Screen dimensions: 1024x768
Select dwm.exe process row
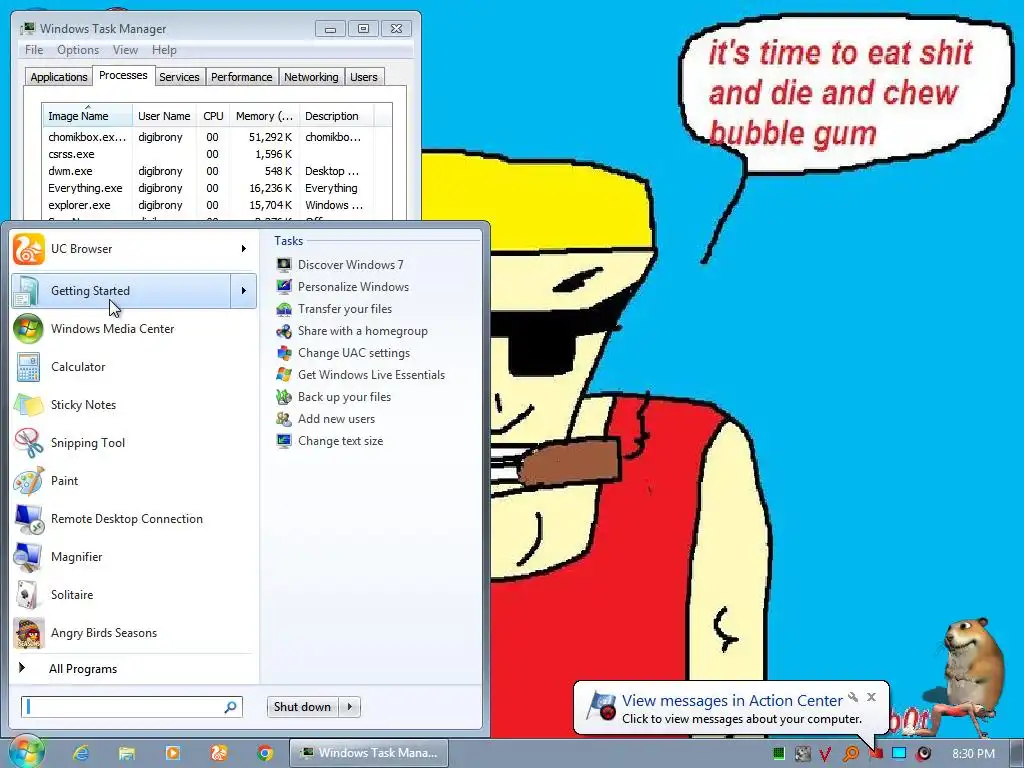217,171
